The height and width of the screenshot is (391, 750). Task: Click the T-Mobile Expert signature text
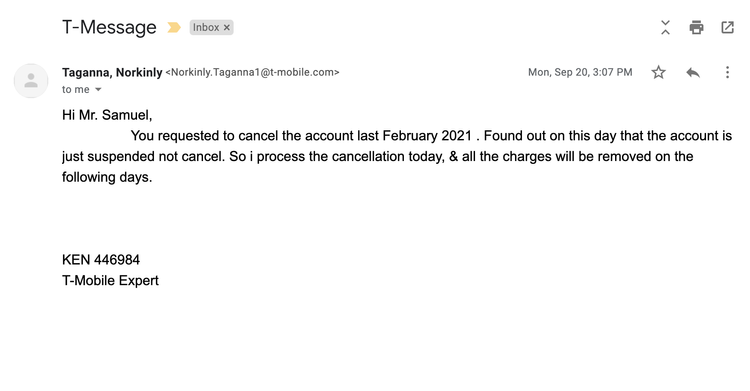110,280
